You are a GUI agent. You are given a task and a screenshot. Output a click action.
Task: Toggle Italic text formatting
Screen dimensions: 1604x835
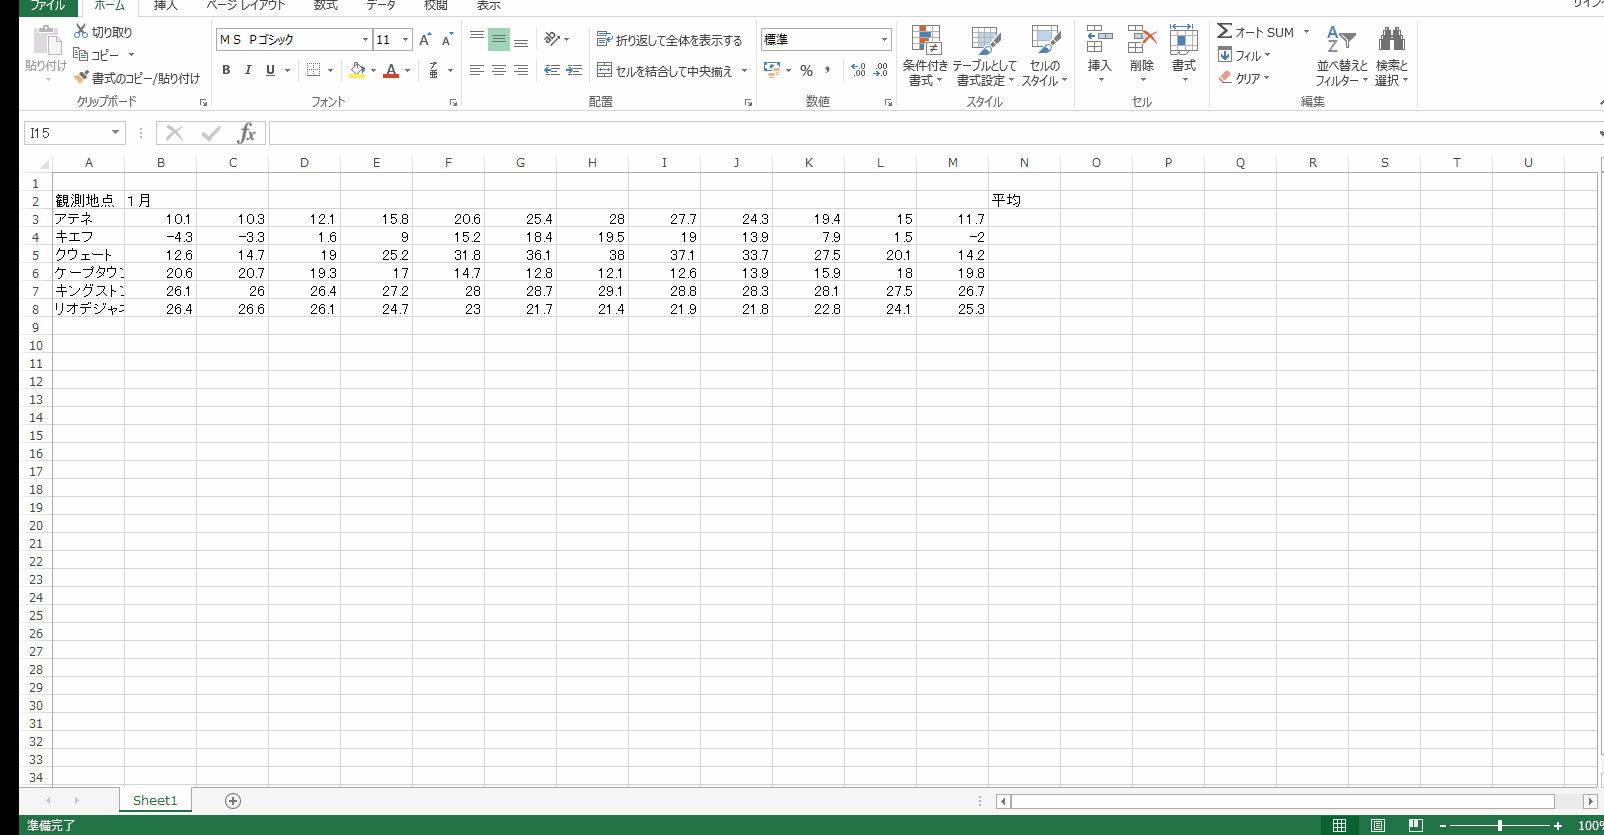point(248,70)
